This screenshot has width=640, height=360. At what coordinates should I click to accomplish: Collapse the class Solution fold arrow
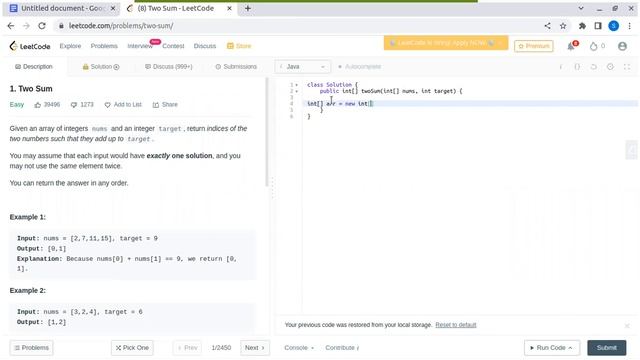point(297,85)
